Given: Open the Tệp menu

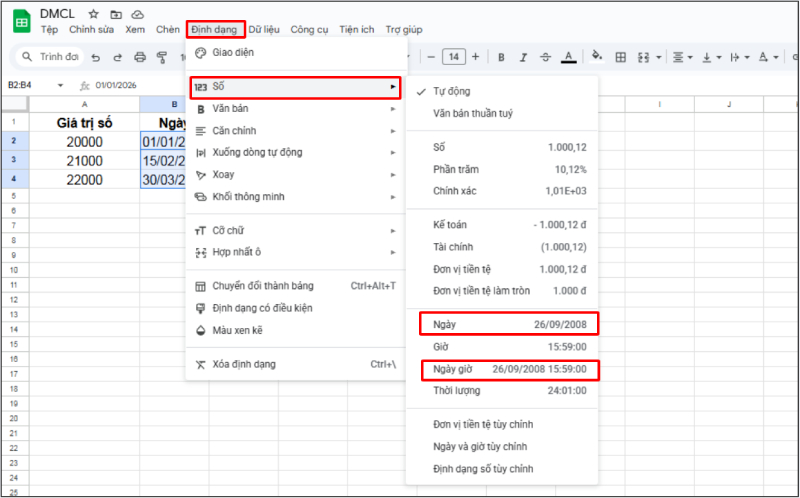Looking at the screenshot, I should click(x=49, y=30).
